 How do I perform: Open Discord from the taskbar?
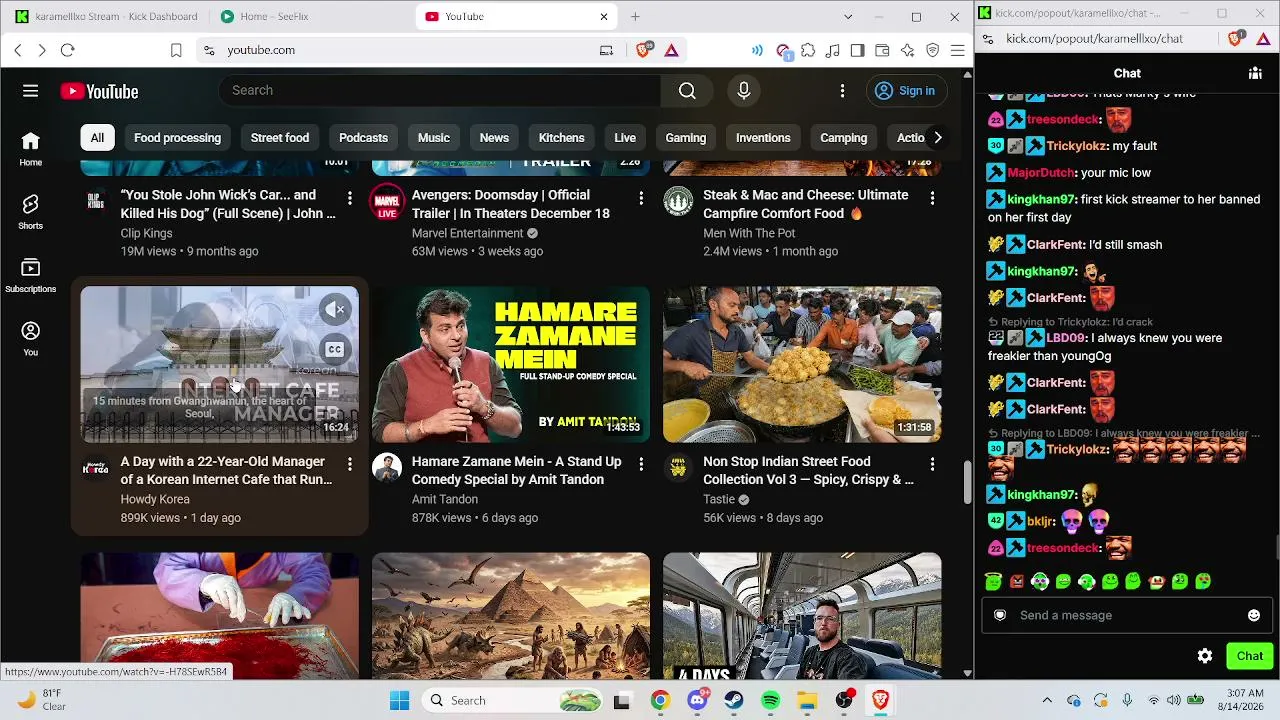pos(697,700)
